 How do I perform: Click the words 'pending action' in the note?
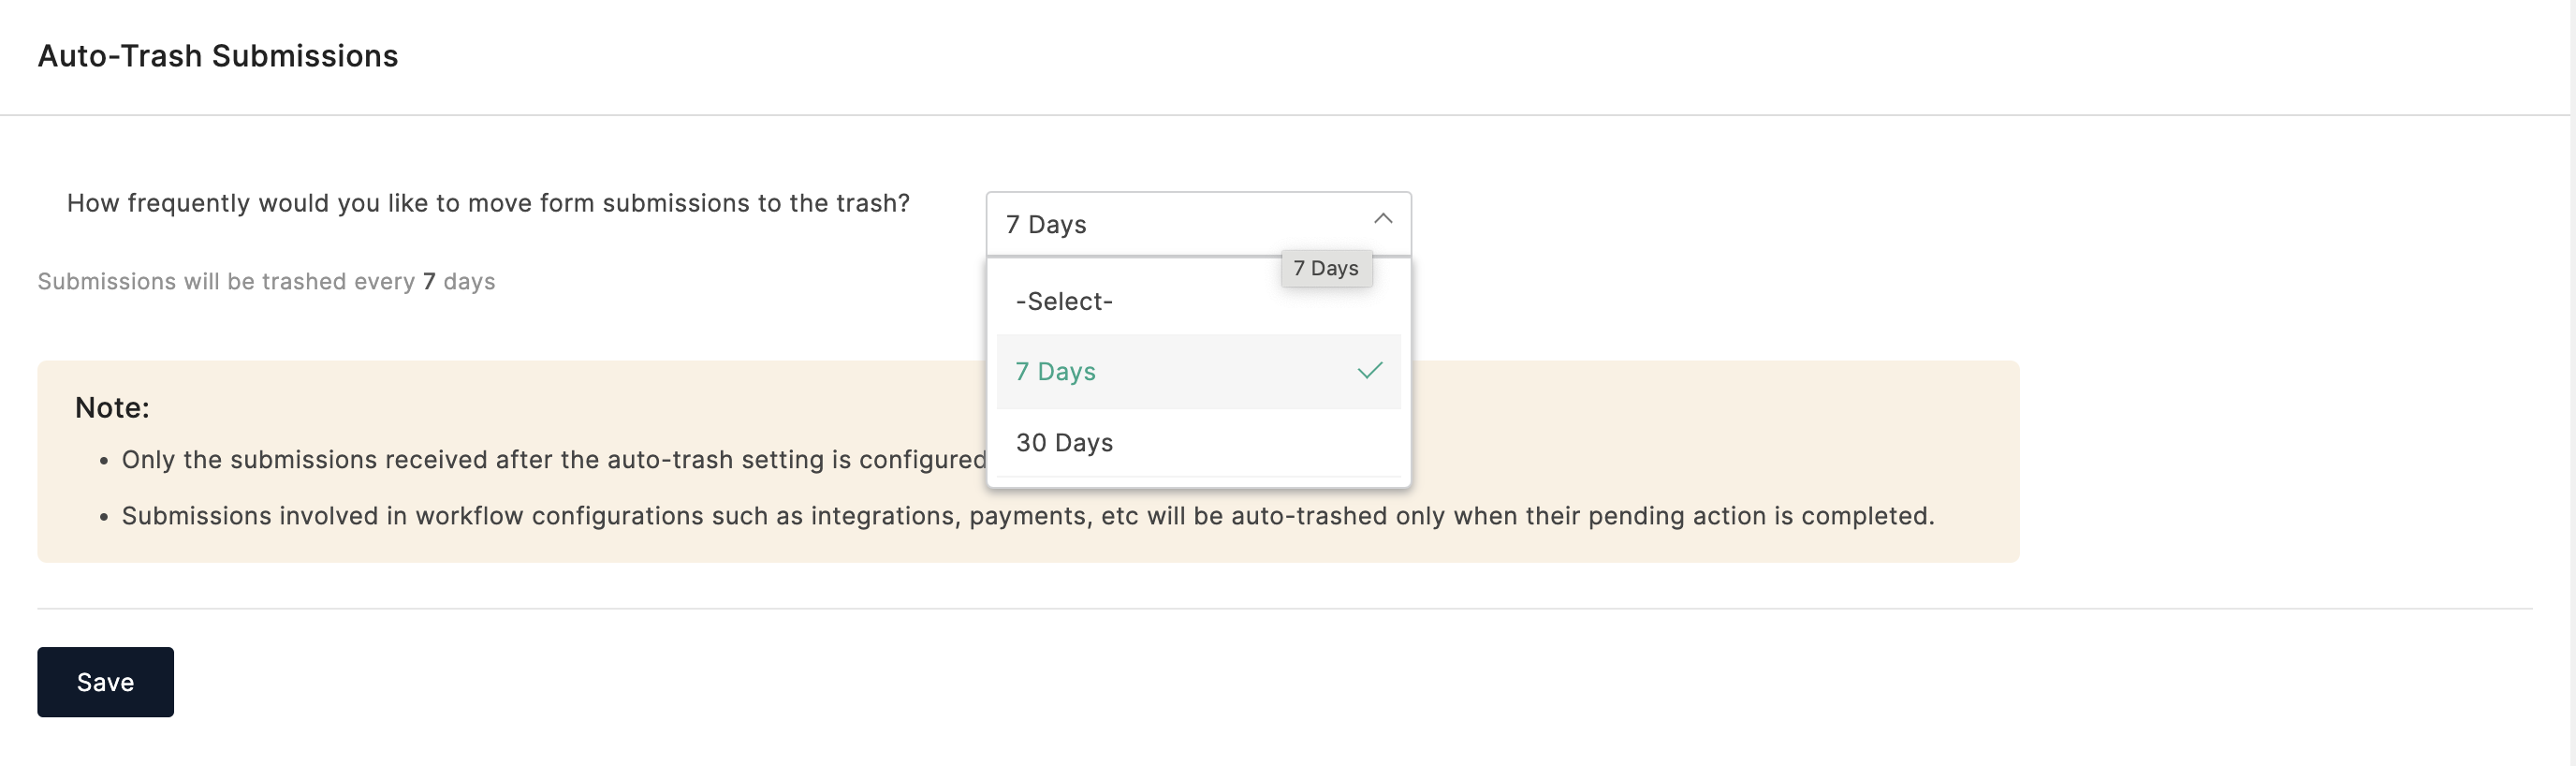1676,516
